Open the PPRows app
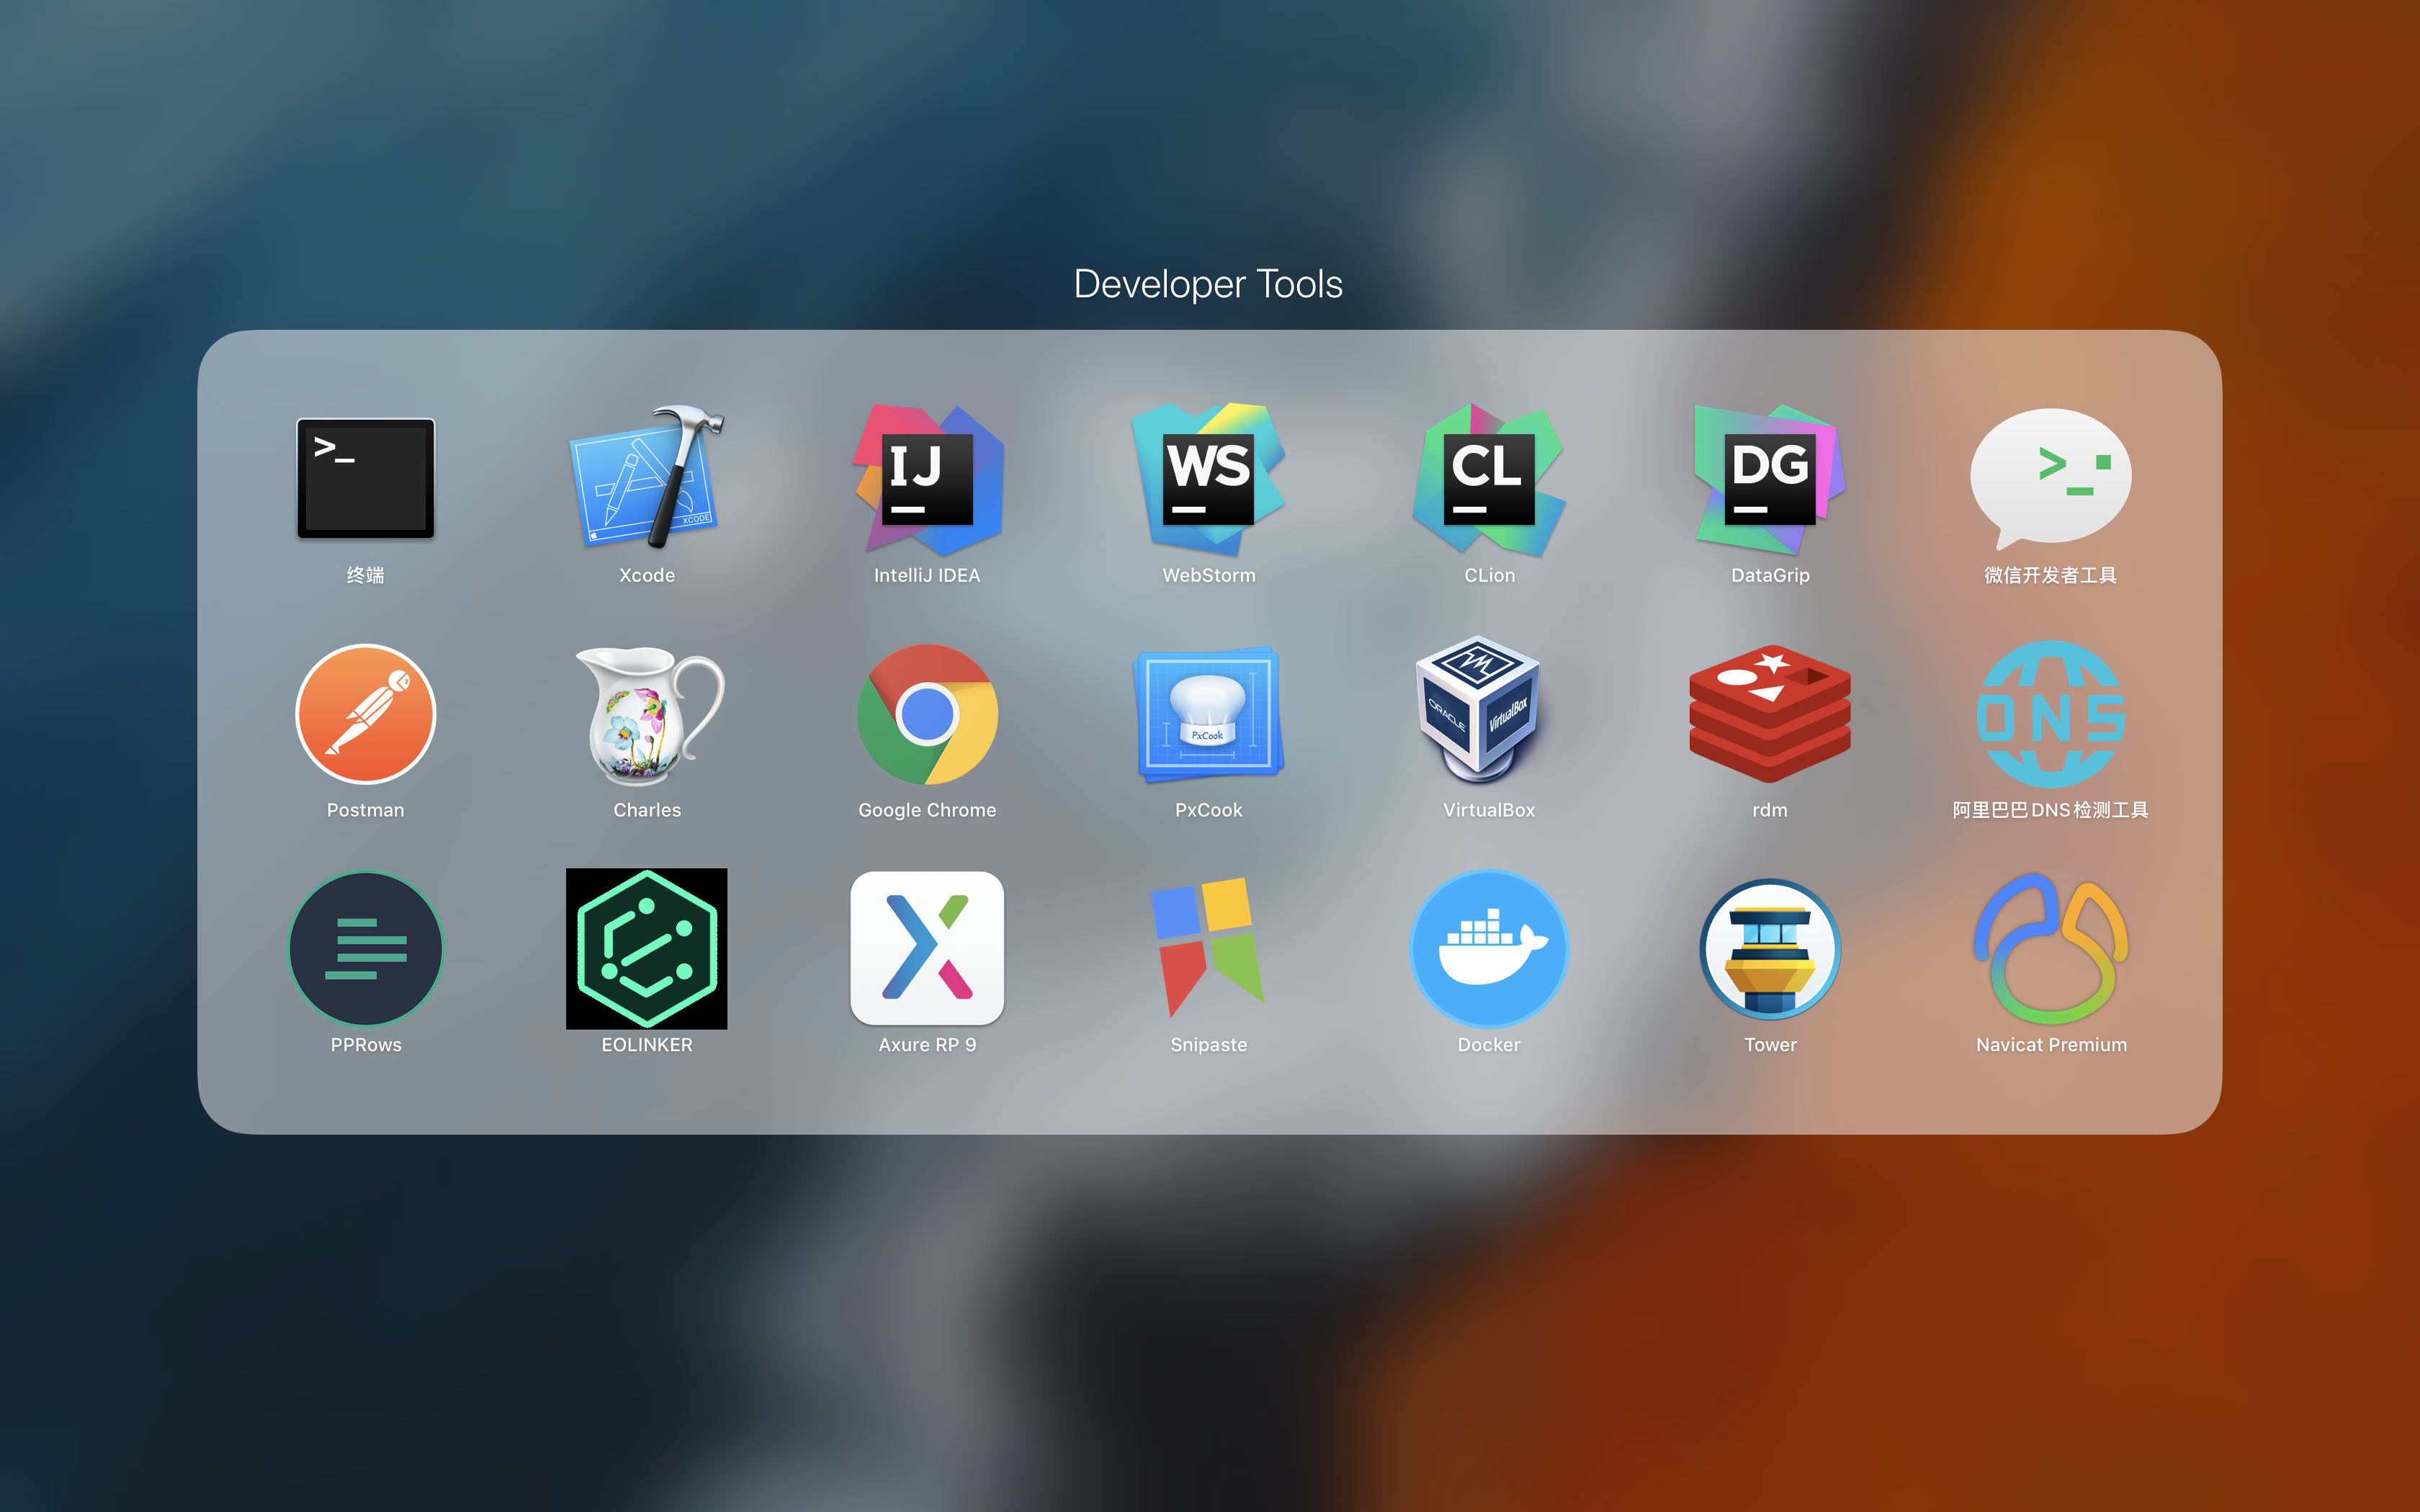 pyautogui.click(x=365, y=949)
